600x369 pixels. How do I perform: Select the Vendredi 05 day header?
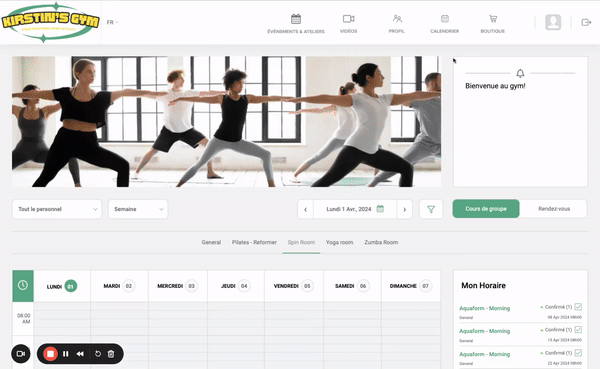[293, 286]
